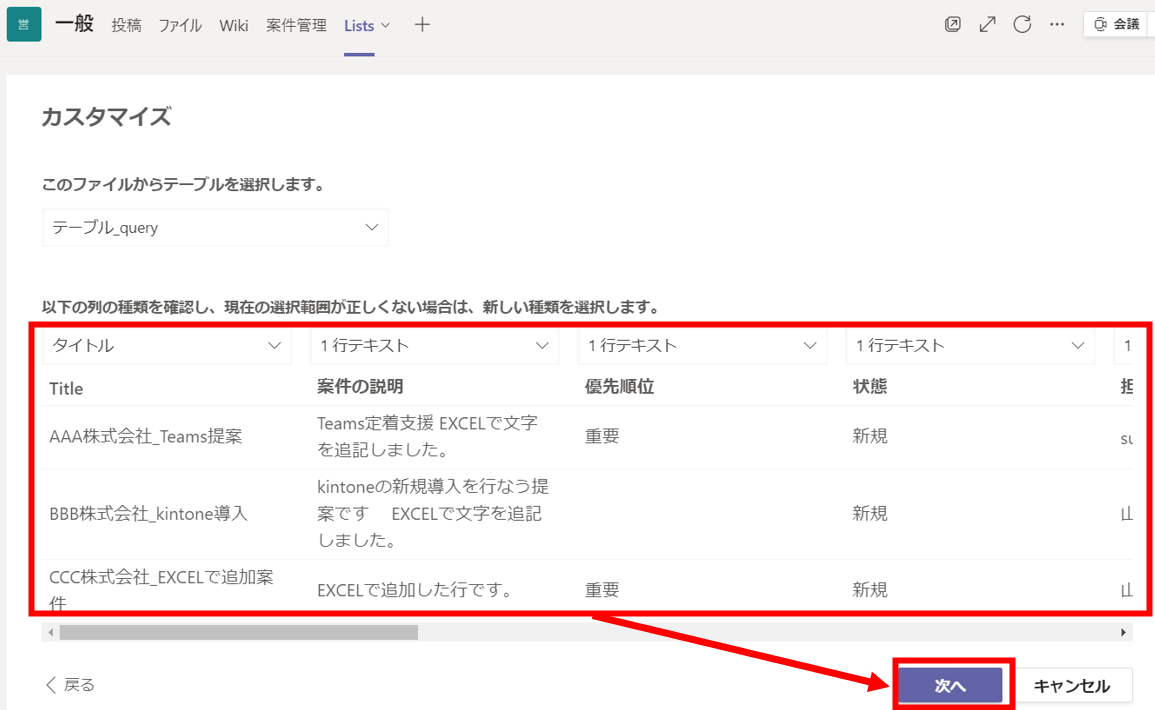Click the horizontal table scrollbar
Screen dimensions: 1155x710
(x=240, y=631)
